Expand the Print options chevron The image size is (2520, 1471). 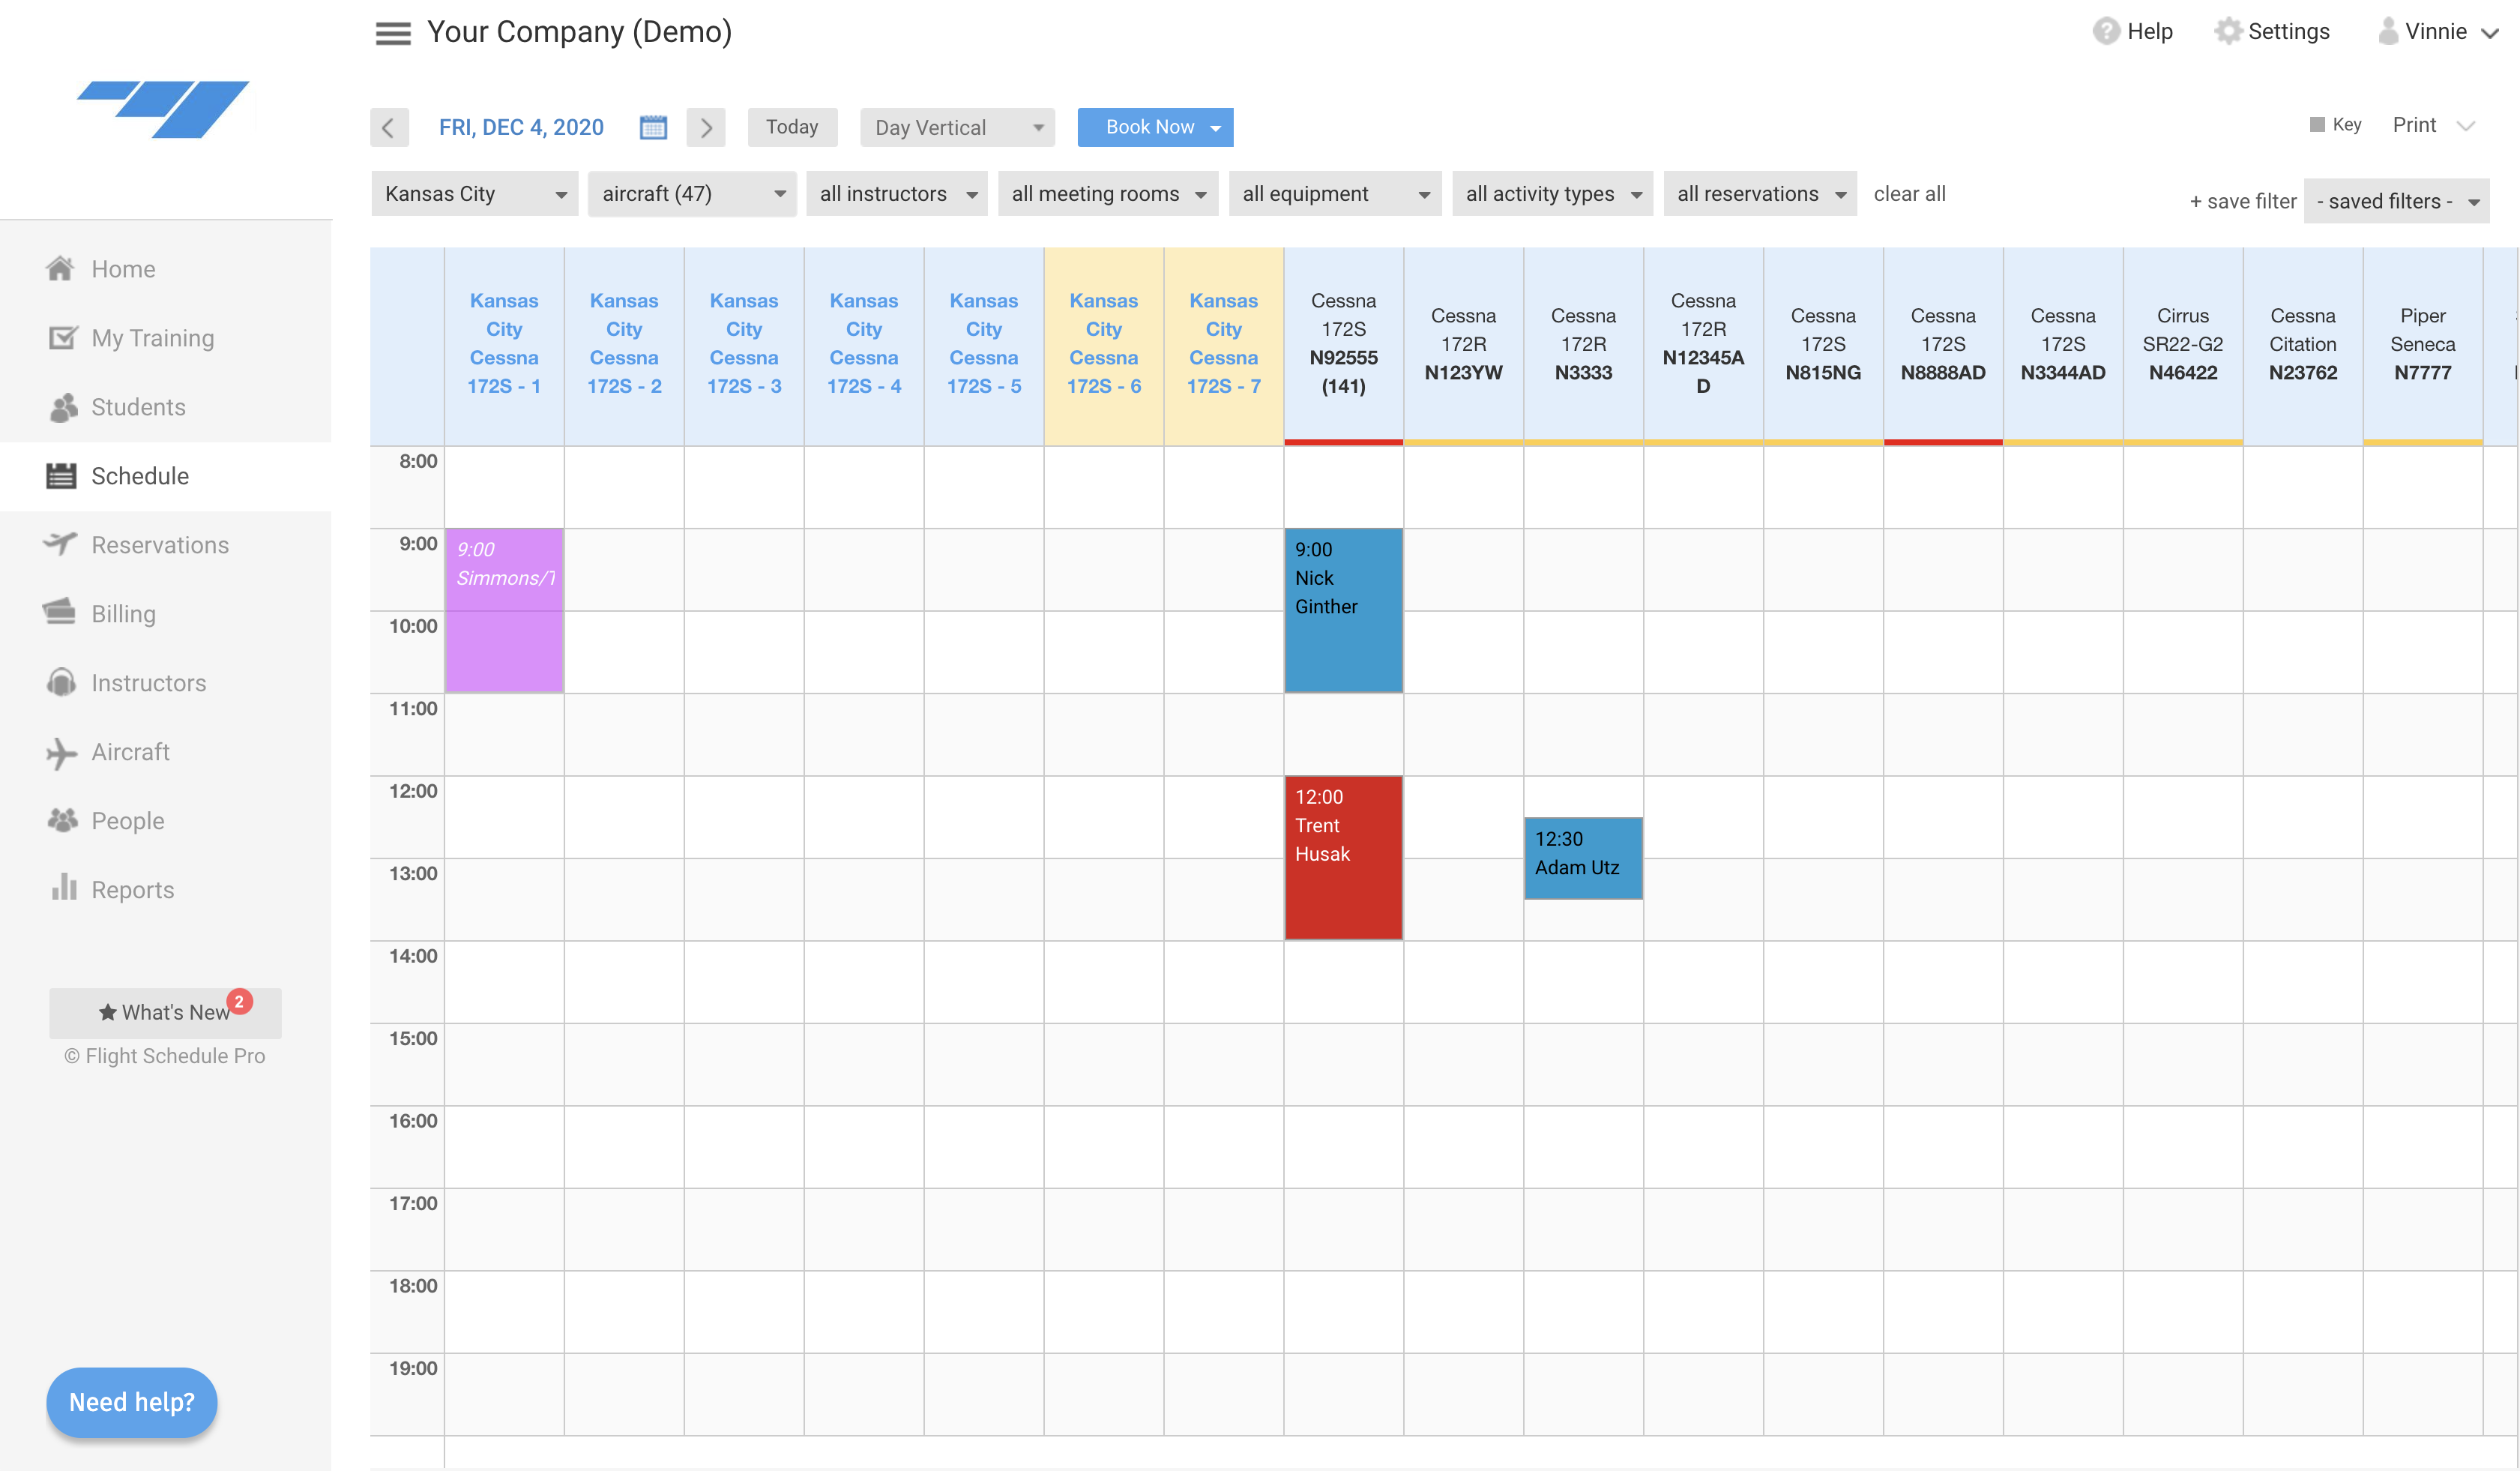[2466, 126]
